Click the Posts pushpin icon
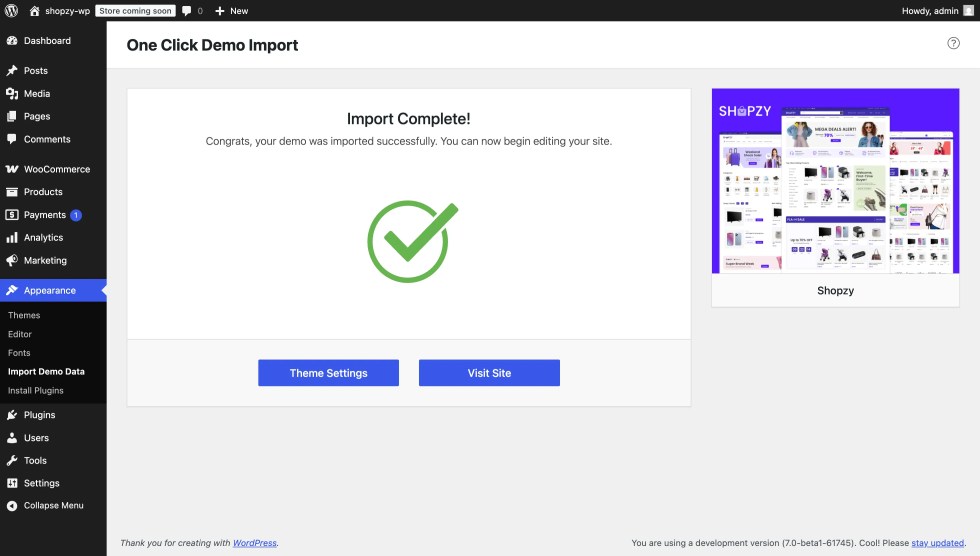Image resolution: width=980 pixels, height=556 pixels. tap(12, 71)
